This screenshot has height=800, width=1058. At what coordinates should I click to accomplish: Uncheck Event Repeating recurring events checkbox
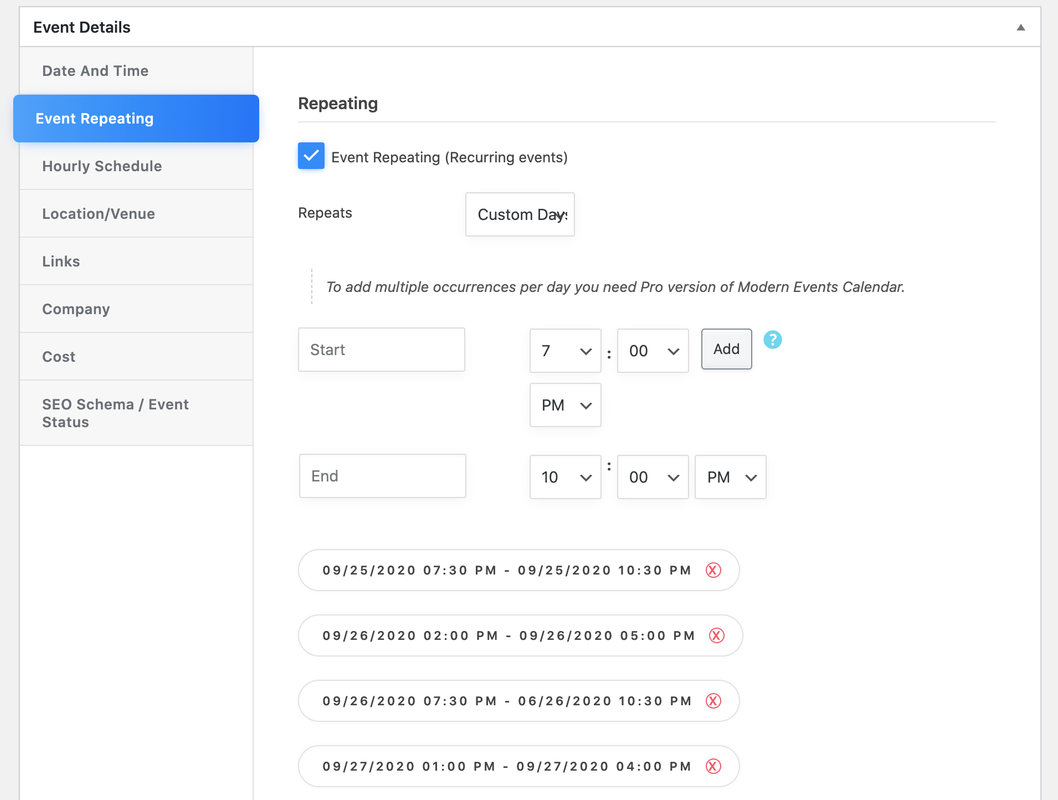click(311, 156)
